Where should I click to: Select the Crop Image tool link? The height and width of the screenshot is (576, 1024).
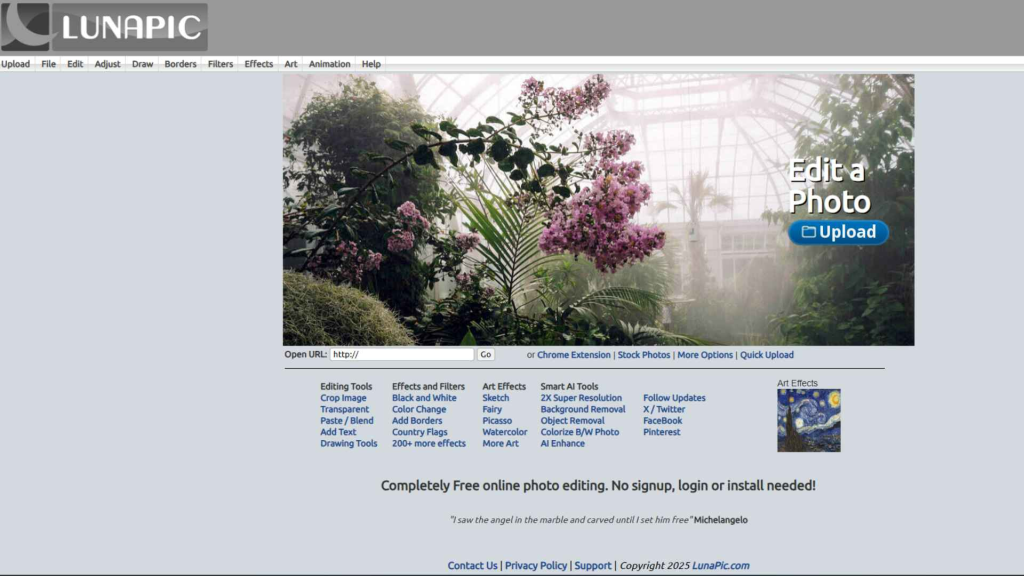tap(343, 398)
